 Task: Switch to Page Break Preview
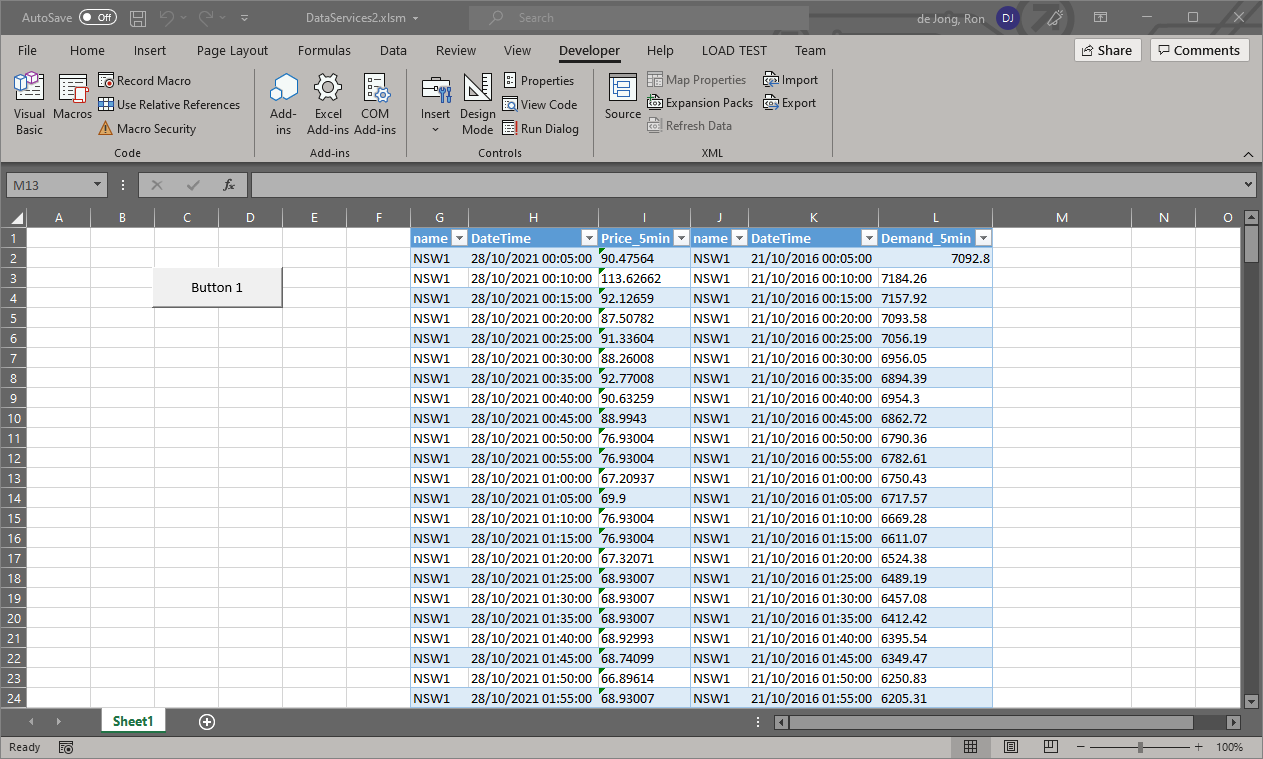click(1051, 747)
